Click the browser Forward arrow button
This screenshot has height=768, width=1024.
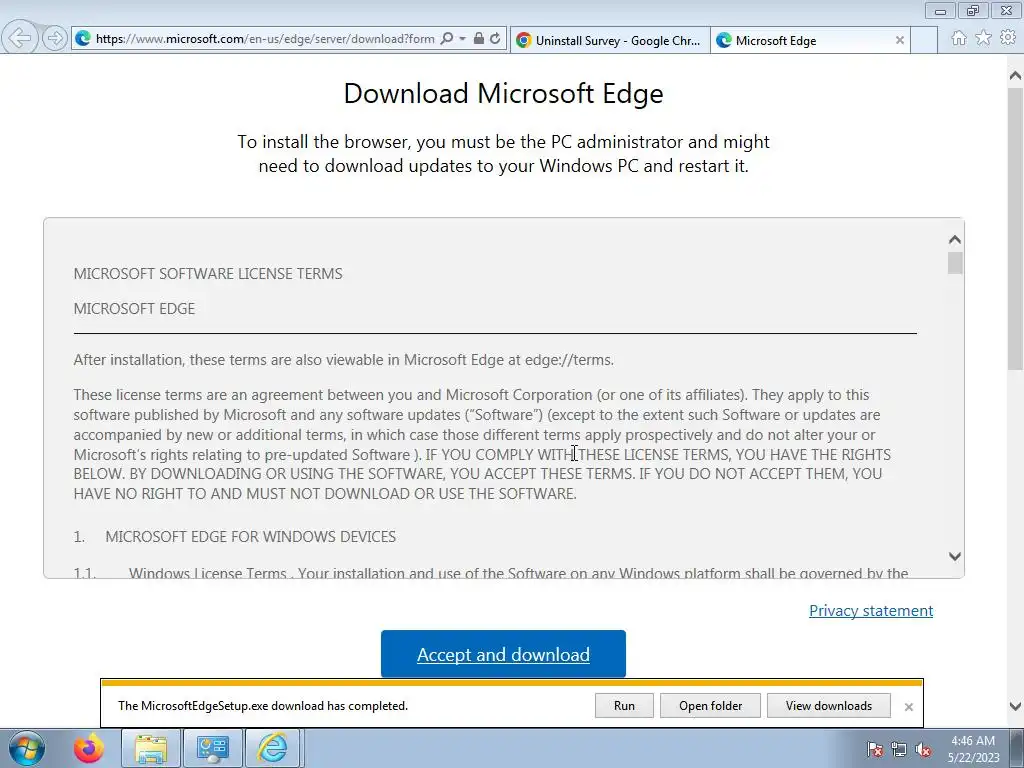55,38
